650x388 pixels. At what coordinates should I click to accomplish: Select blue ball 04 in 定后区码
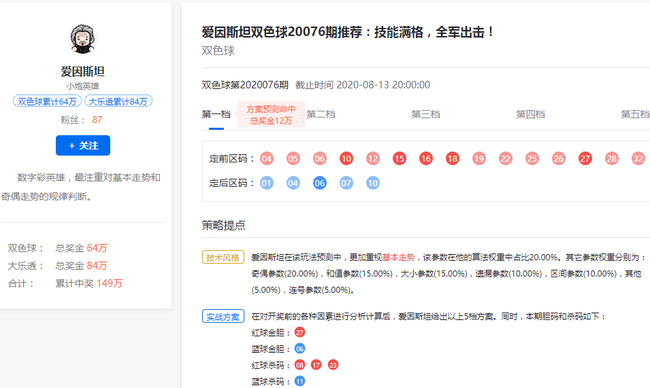(x=293, y=183)
